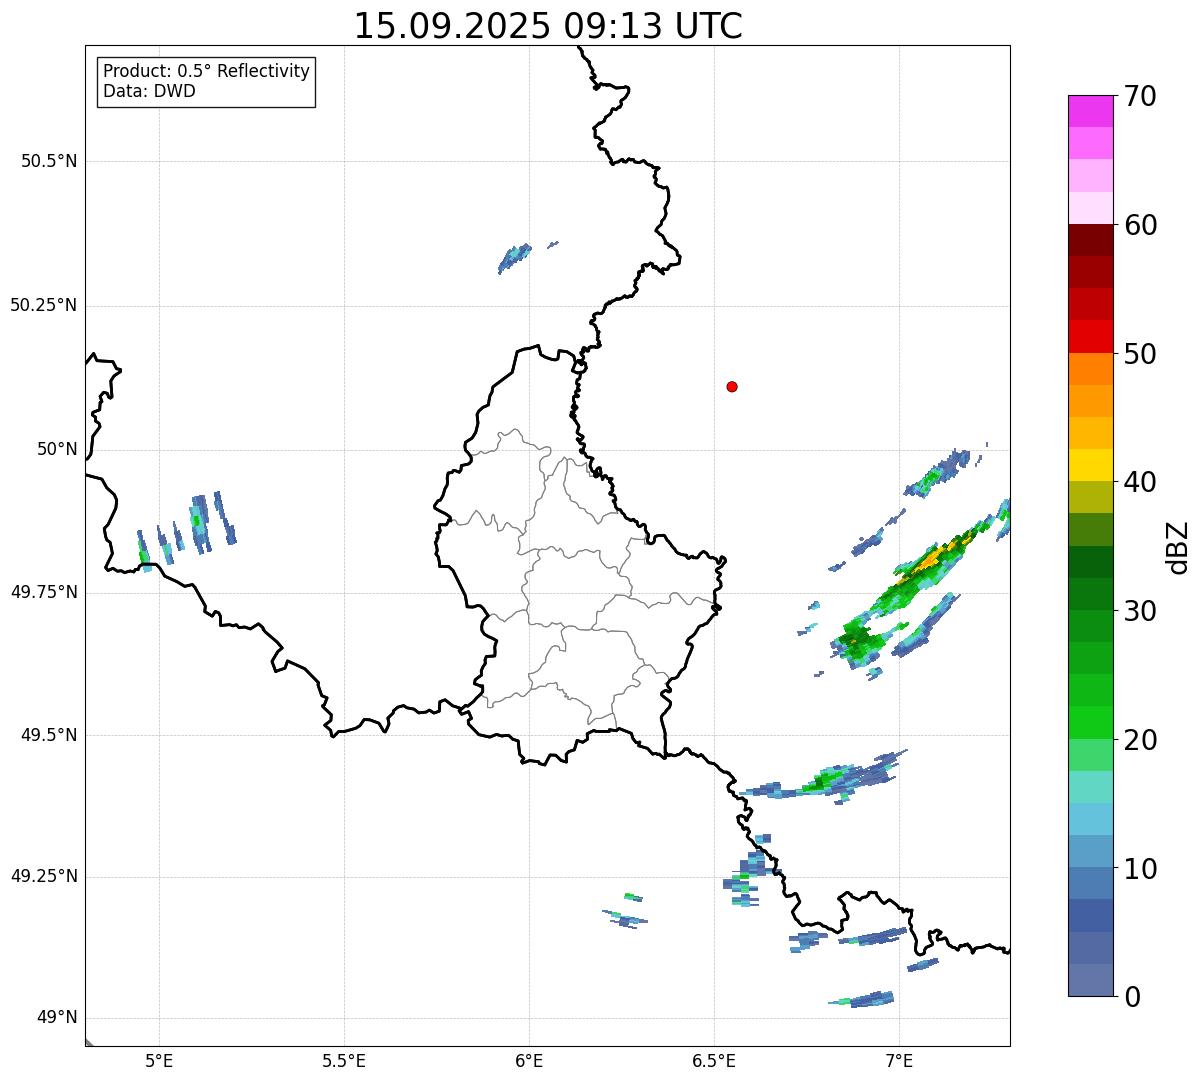Screen dimensions: 1202x1081
Task: Click the "dBZ" colorbar label
Action: [1178, 546]
